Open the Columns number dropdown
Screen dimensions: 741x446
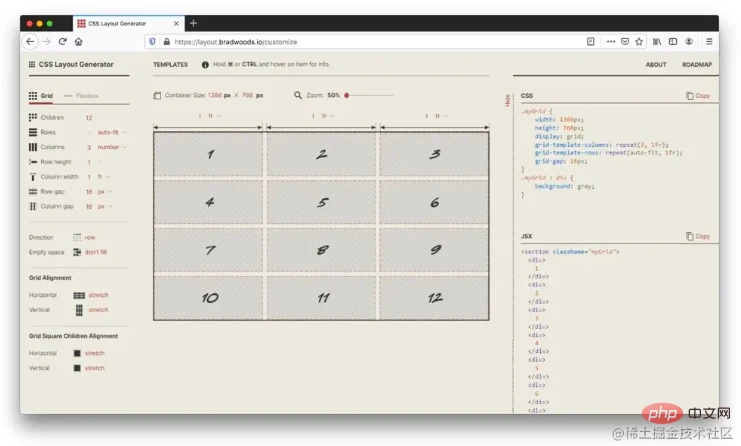pos(112,147)
